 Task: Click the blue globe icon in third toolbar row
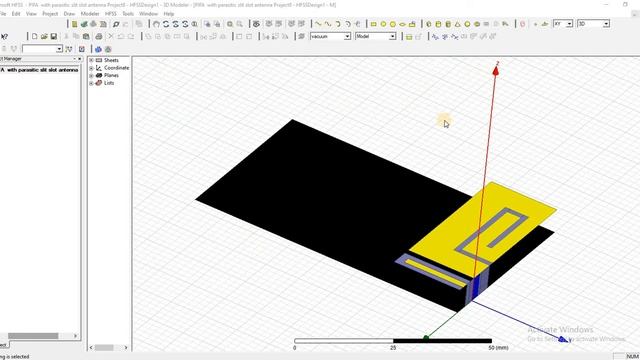[98, 49]
